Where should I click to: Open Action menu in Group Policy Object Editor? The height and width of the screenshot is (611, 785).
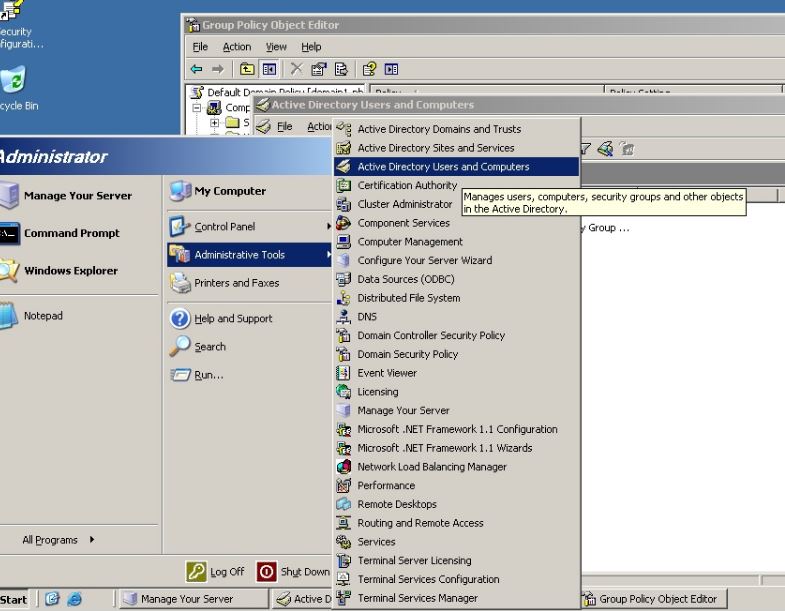[x=237, y=47]
